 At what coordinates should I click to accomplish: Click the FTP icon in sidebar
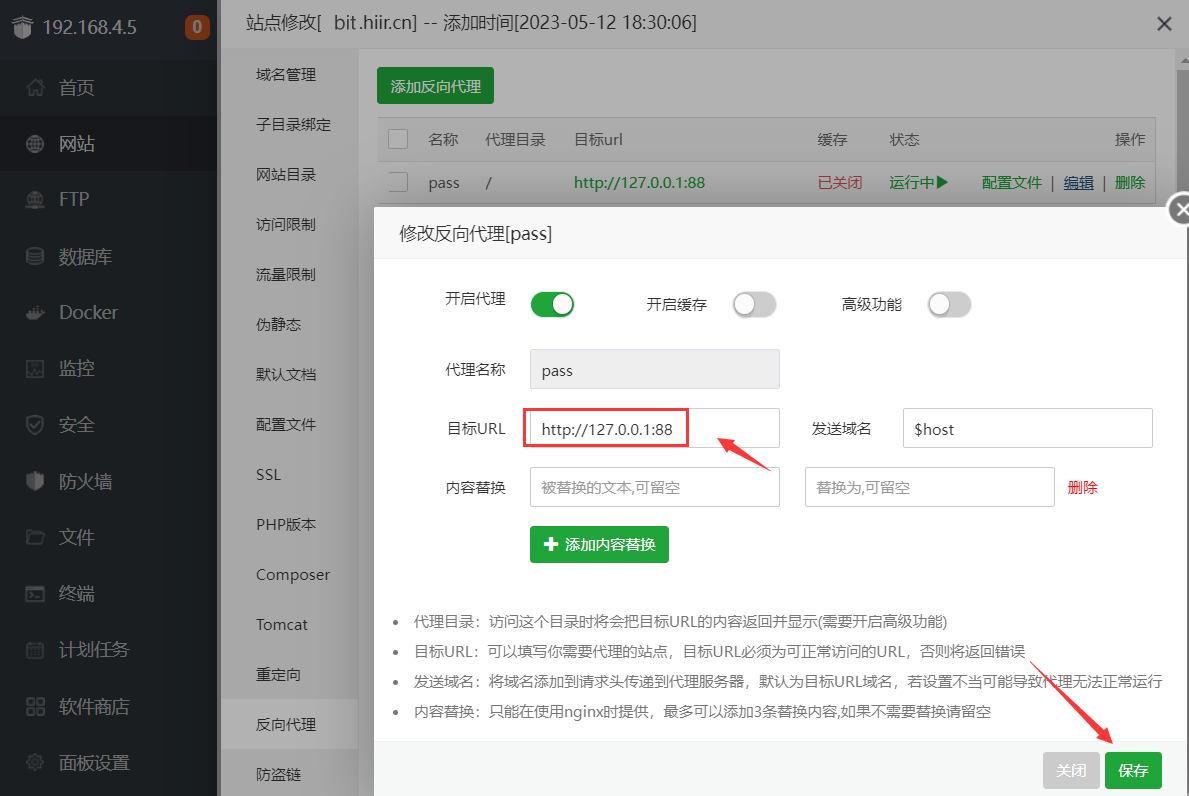[35, 200]
